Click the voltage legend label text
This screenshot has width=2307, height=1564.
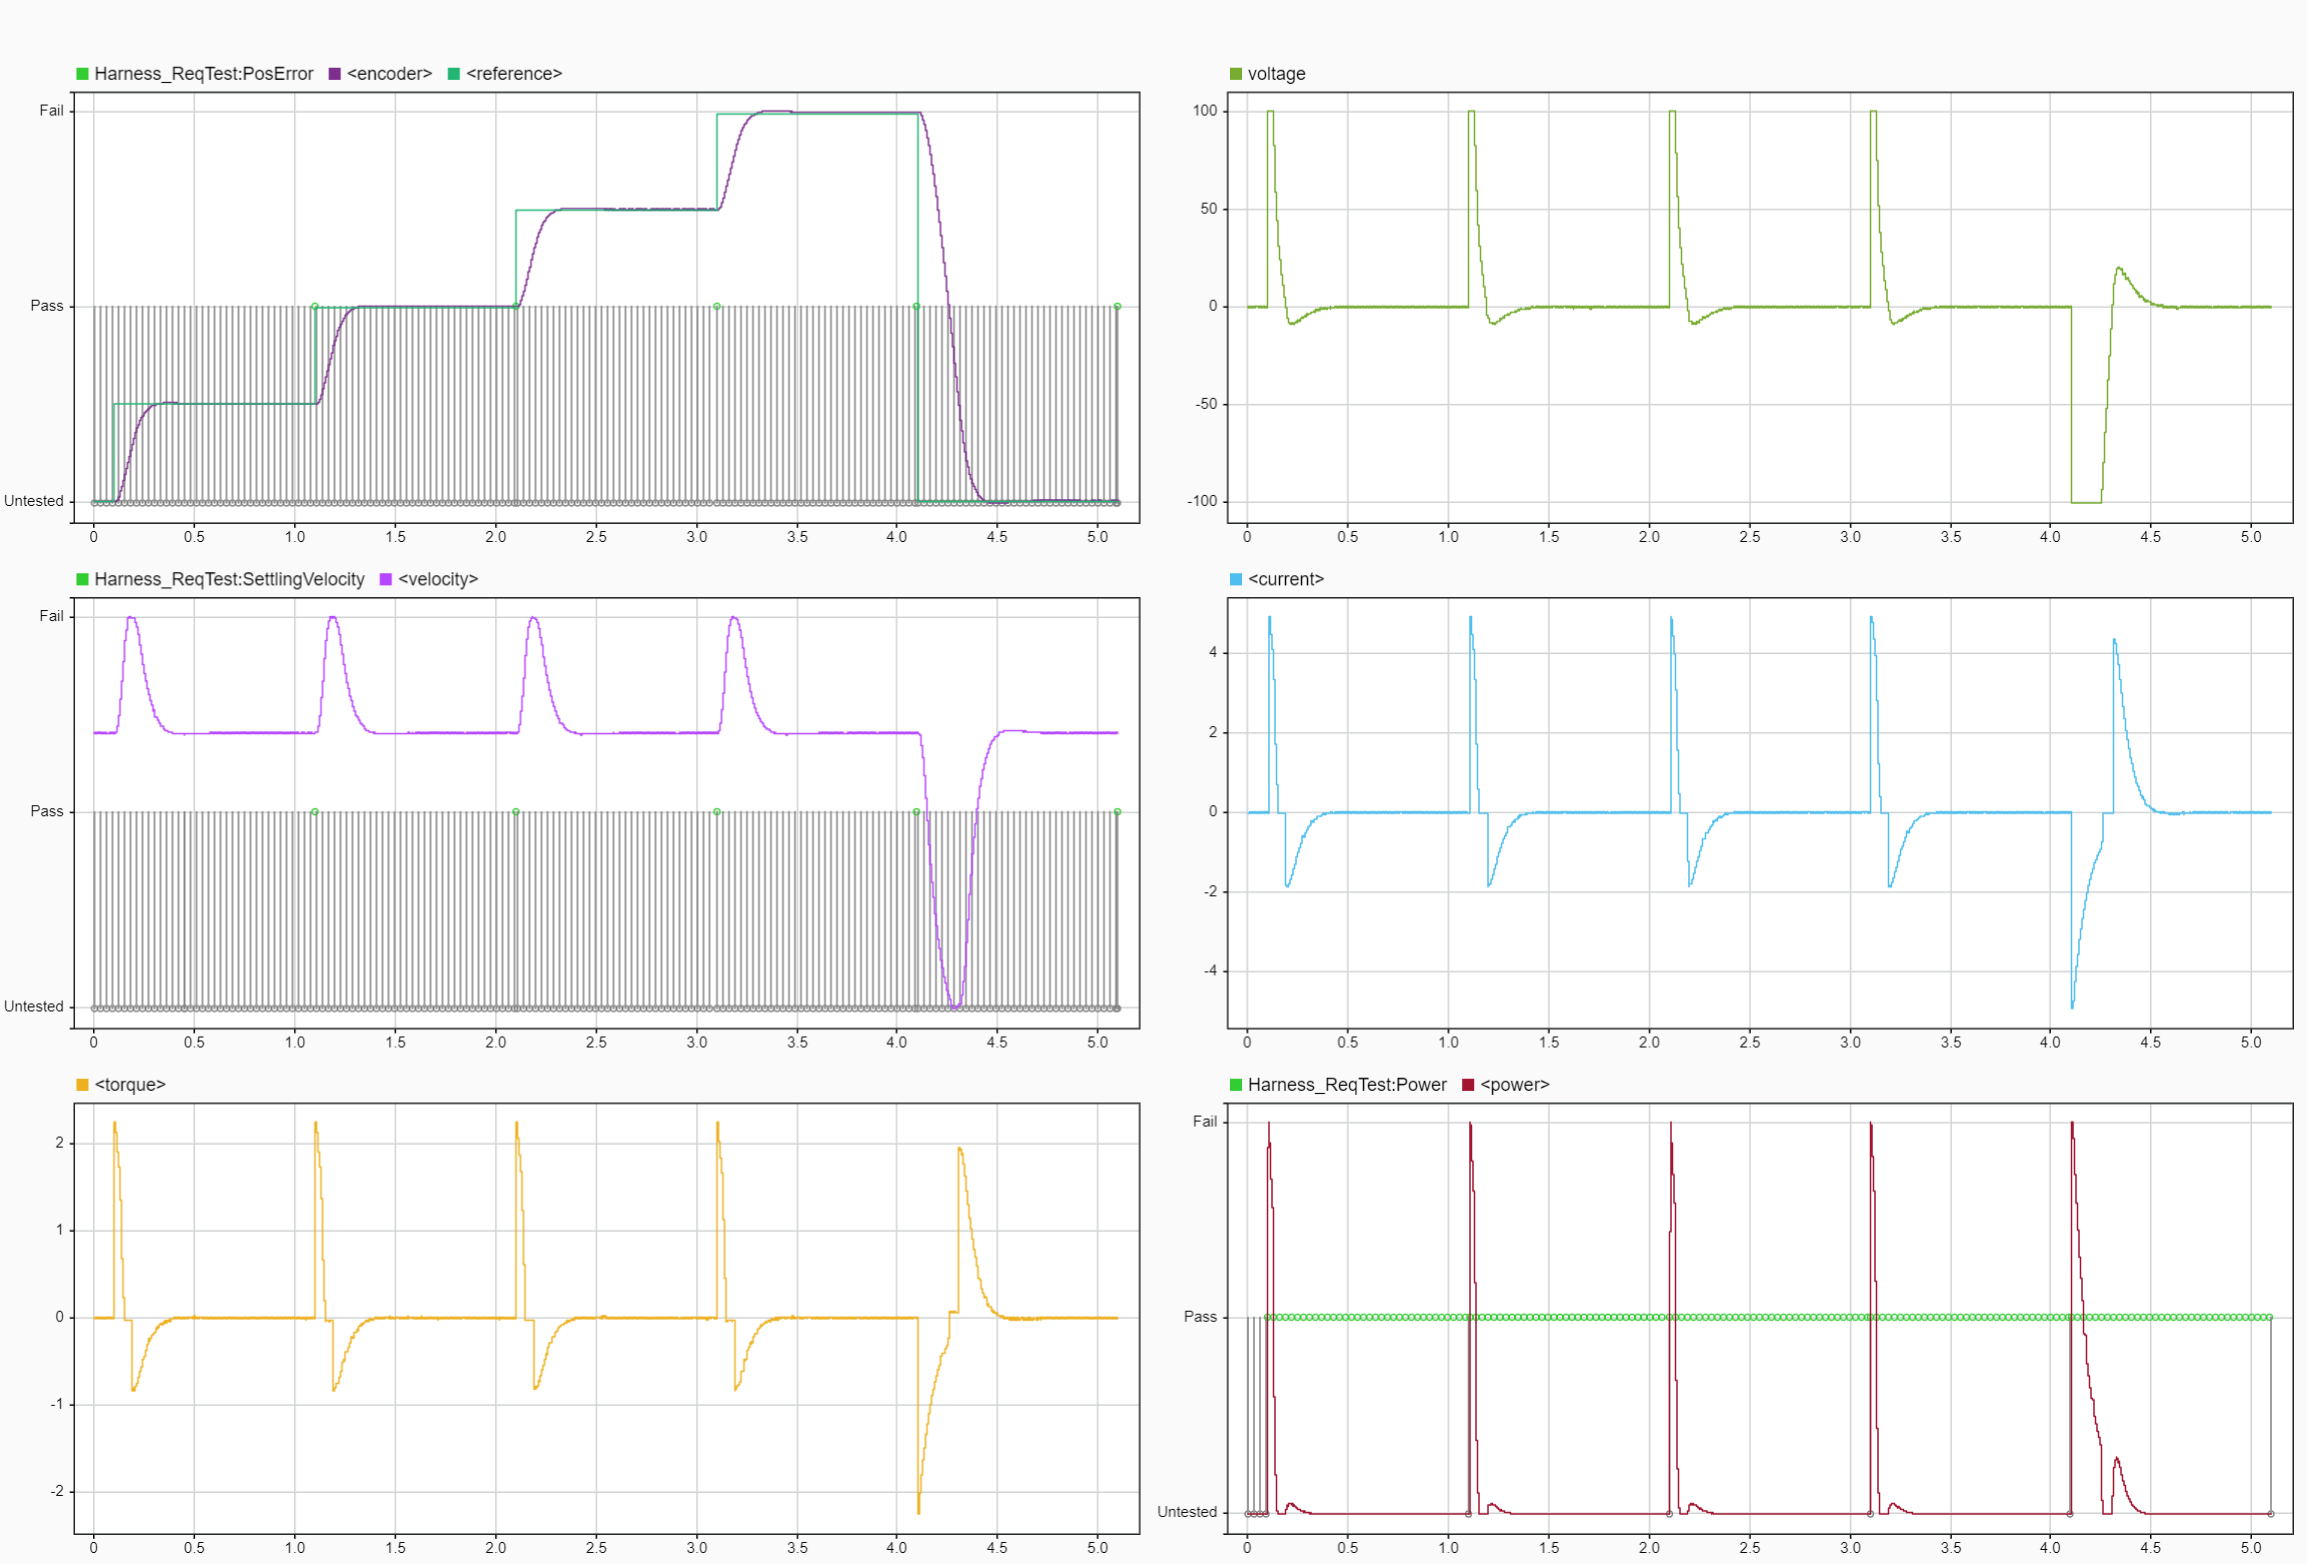[1276, 74]
